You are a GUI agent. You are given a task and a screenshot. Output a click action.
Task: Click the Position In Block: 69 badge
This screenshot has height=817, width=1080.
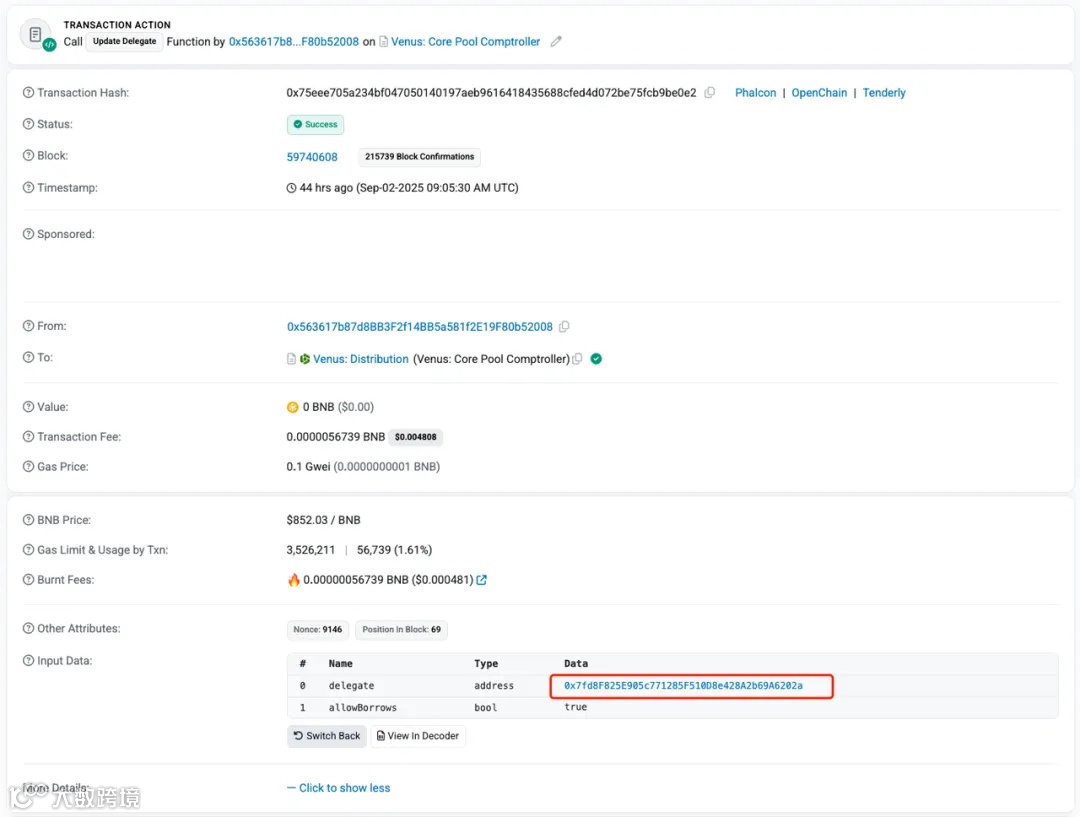pyautogui.click(x=402, y=630)
